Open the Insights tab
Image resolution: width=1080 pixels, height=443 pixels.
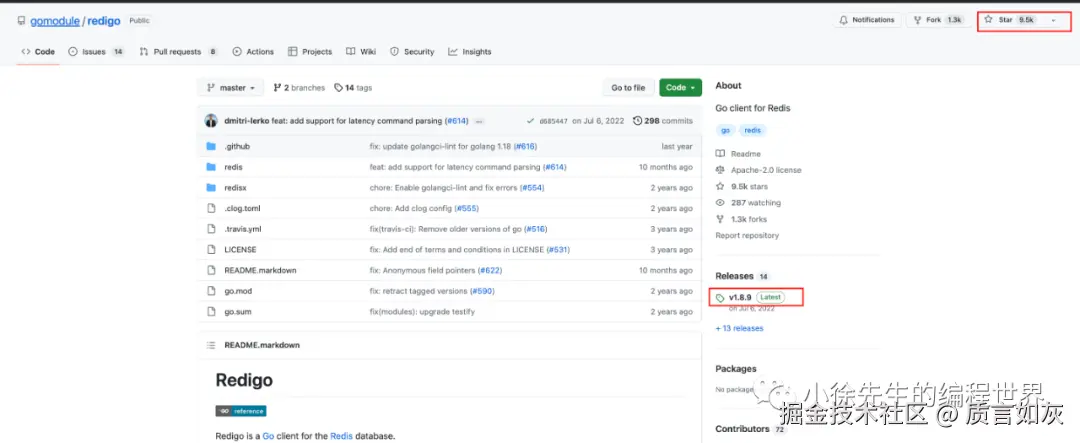[470, 52]
